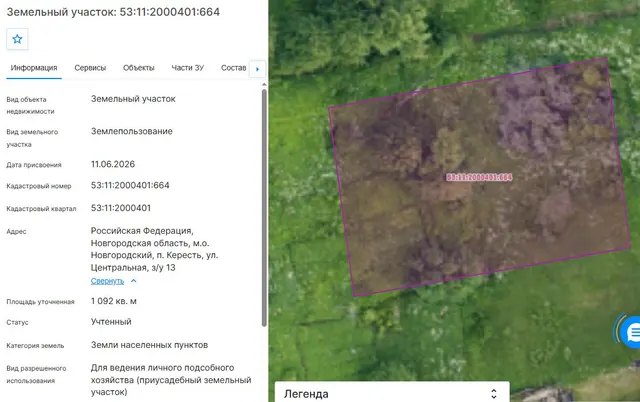The image size is (640, 402).
Task: Click the heading Земельный участок: 53:11:2000401:664
Action: [x=113, y=12]
